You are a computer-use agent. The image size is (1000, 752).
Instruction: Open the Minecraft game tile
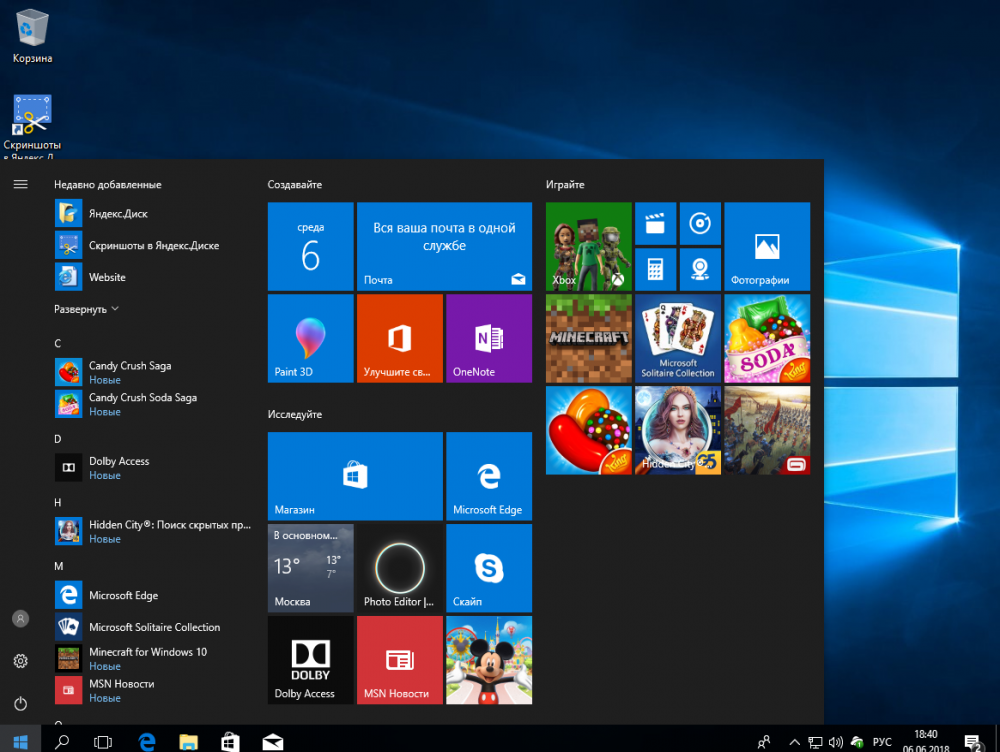(x=588, y=338)
